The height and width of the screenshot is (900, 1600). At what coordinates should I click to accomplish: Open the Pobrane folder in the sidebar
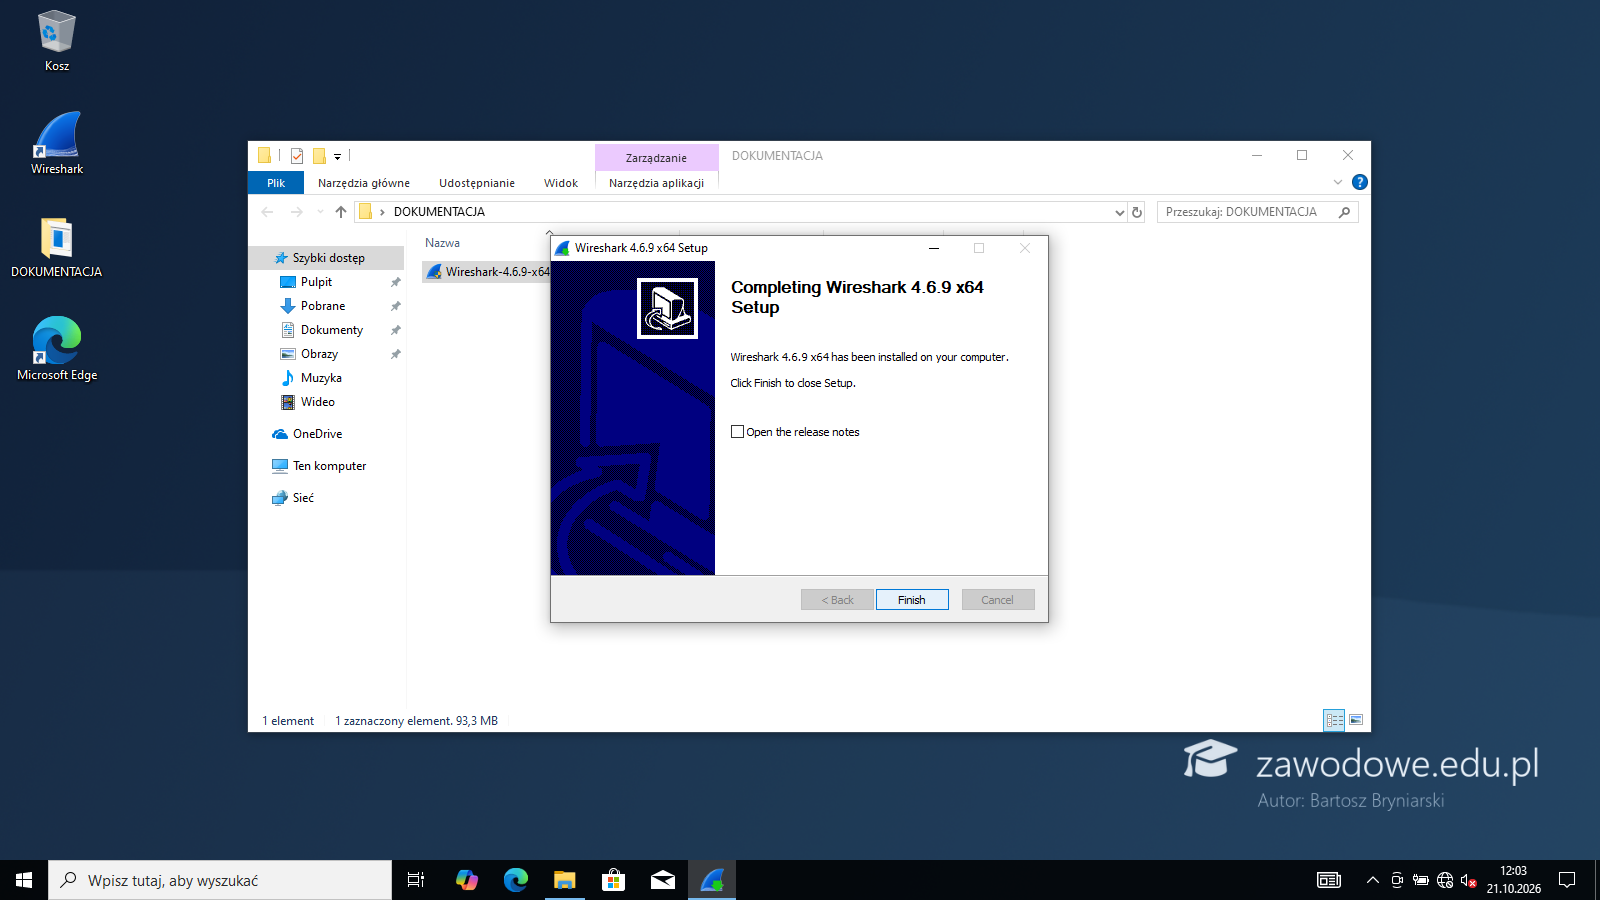(x=323, y=306)
